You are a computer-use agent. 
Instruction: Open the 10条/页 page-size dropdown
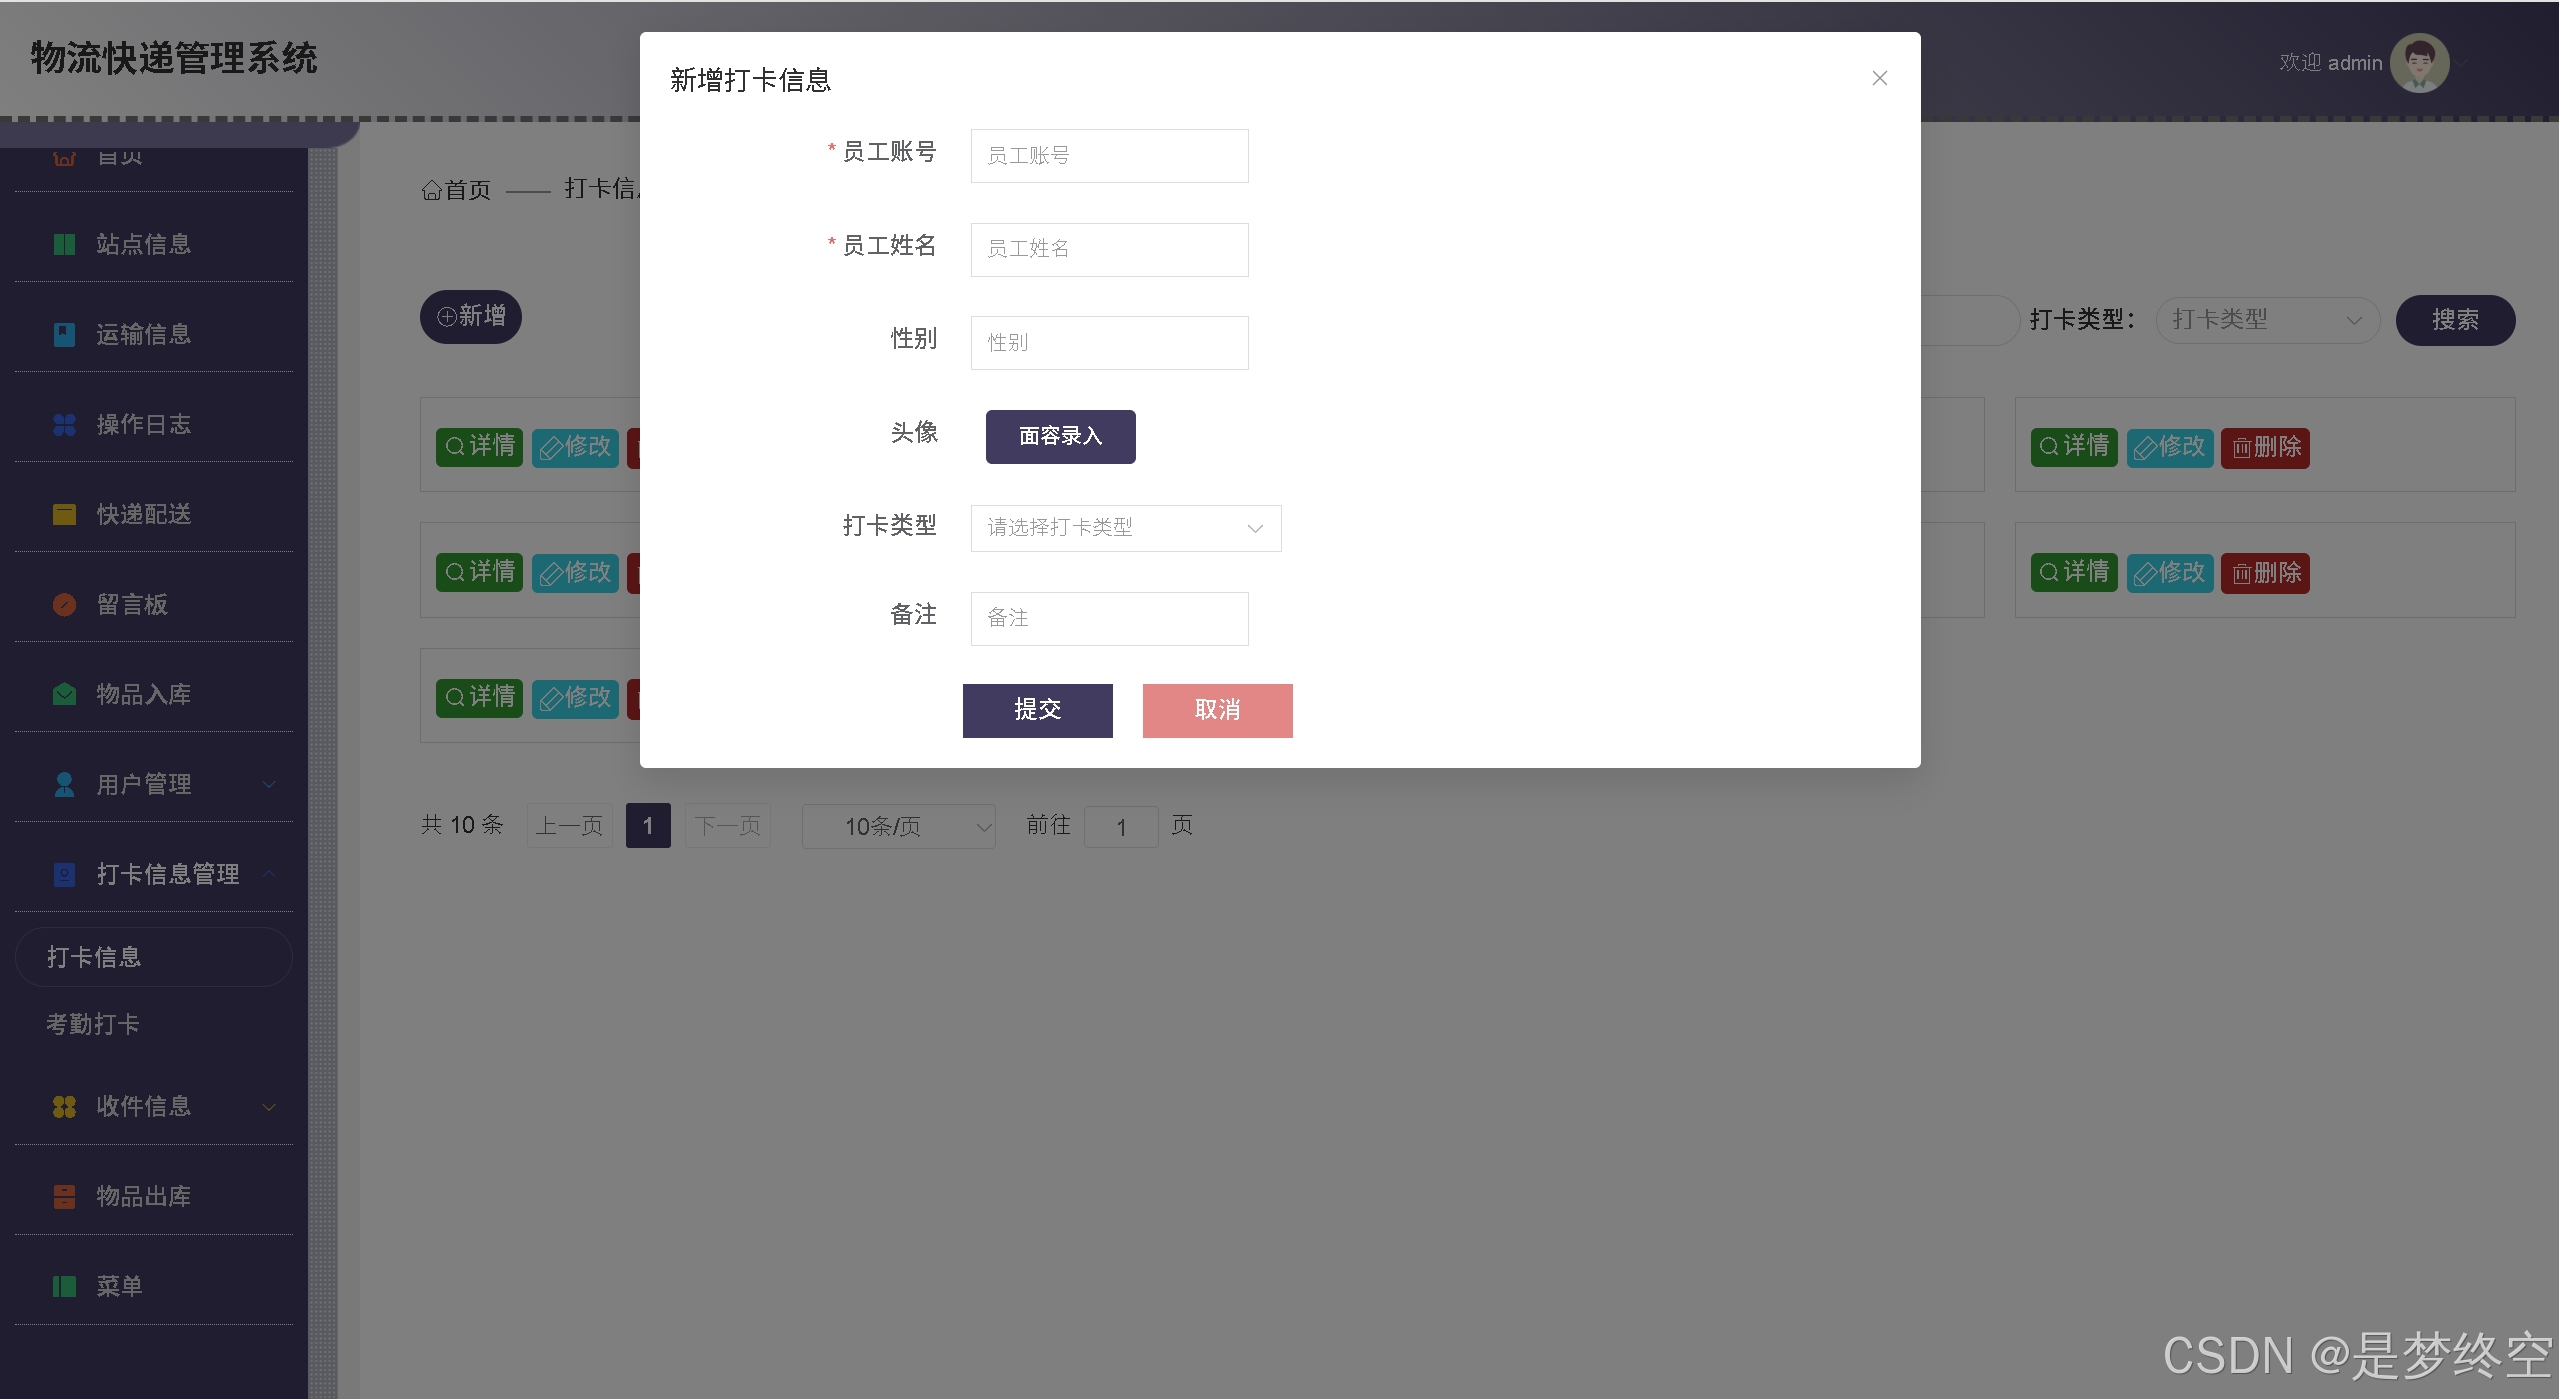(x=897, y=826)
